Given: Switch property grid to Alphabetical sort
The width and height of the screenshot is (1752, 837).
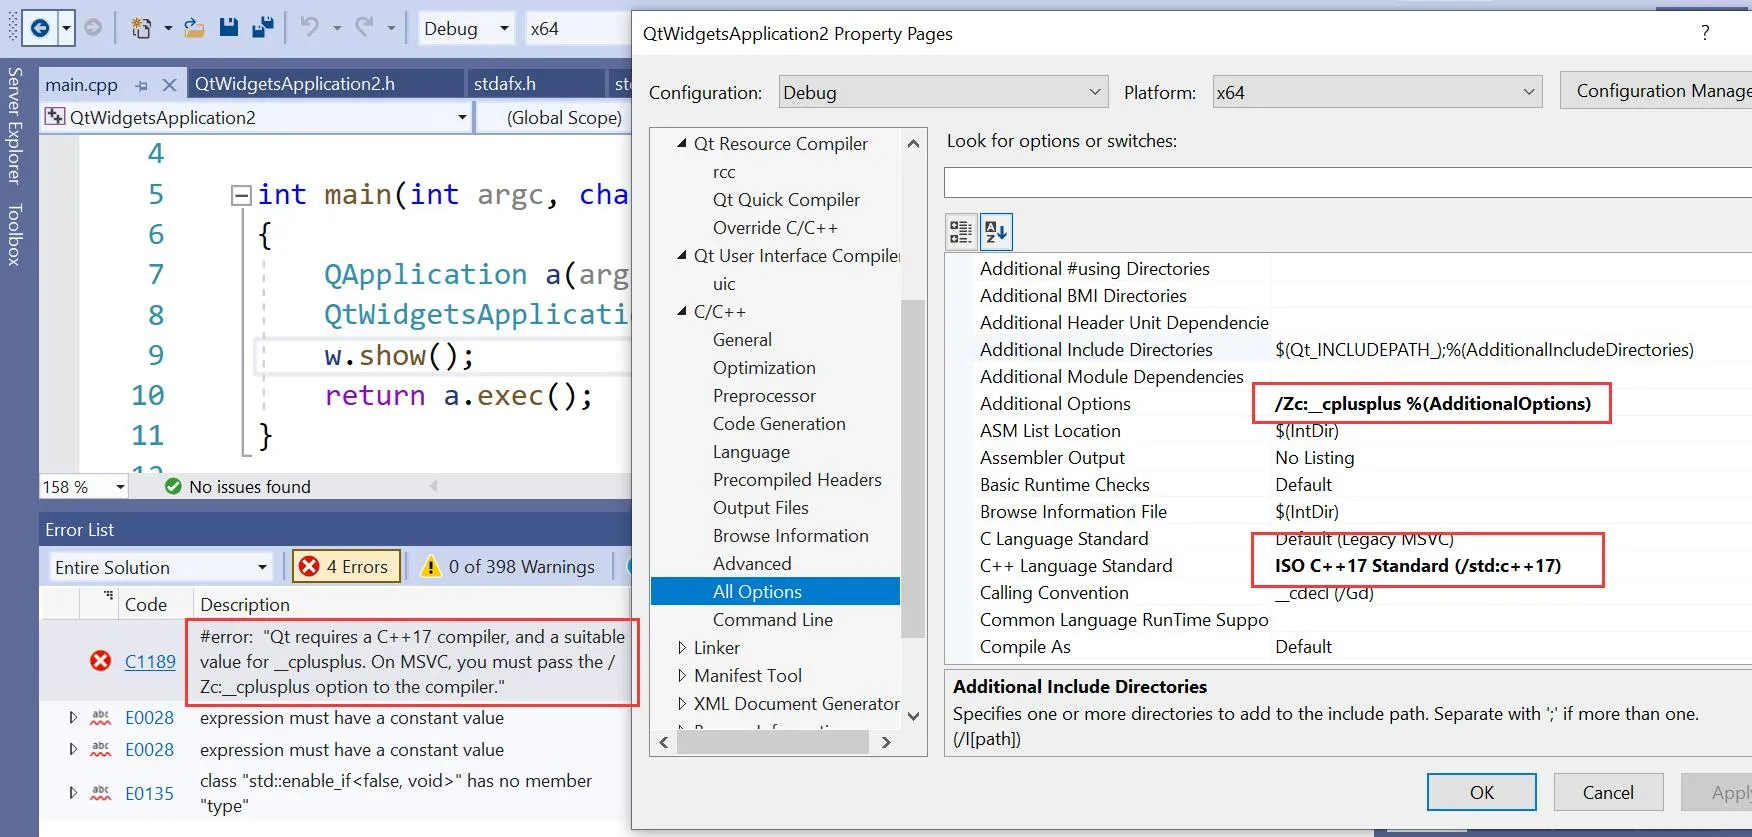Looking at the screenshot, I should [996, 232].
